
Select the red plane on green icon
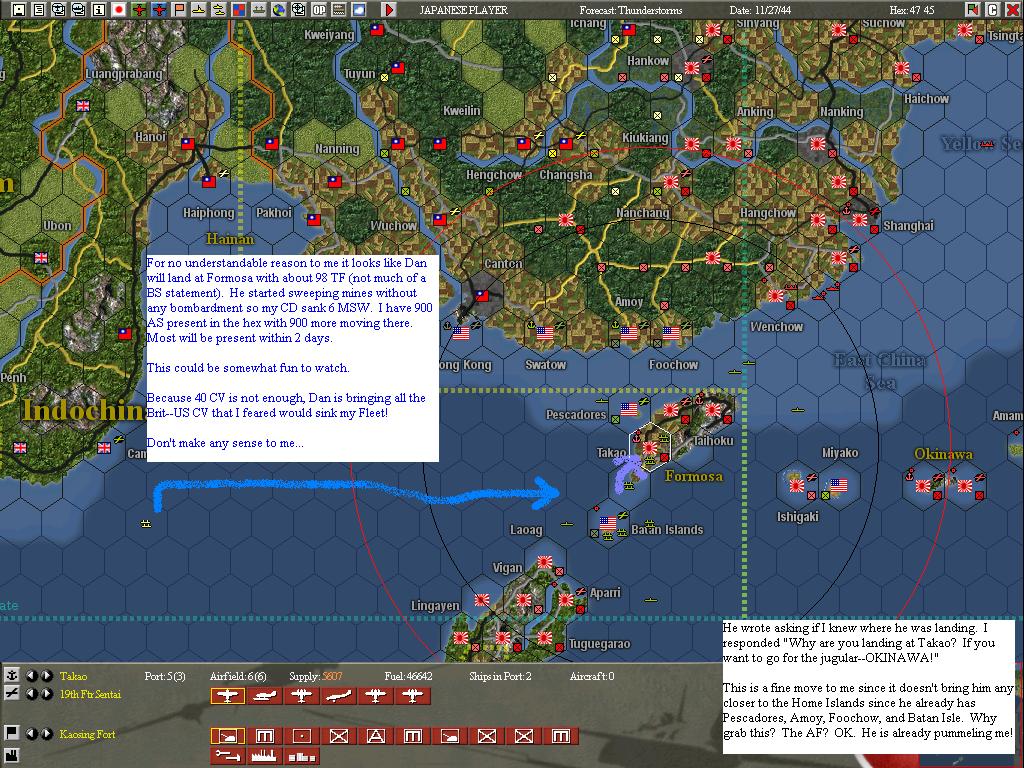pos(139,10)
